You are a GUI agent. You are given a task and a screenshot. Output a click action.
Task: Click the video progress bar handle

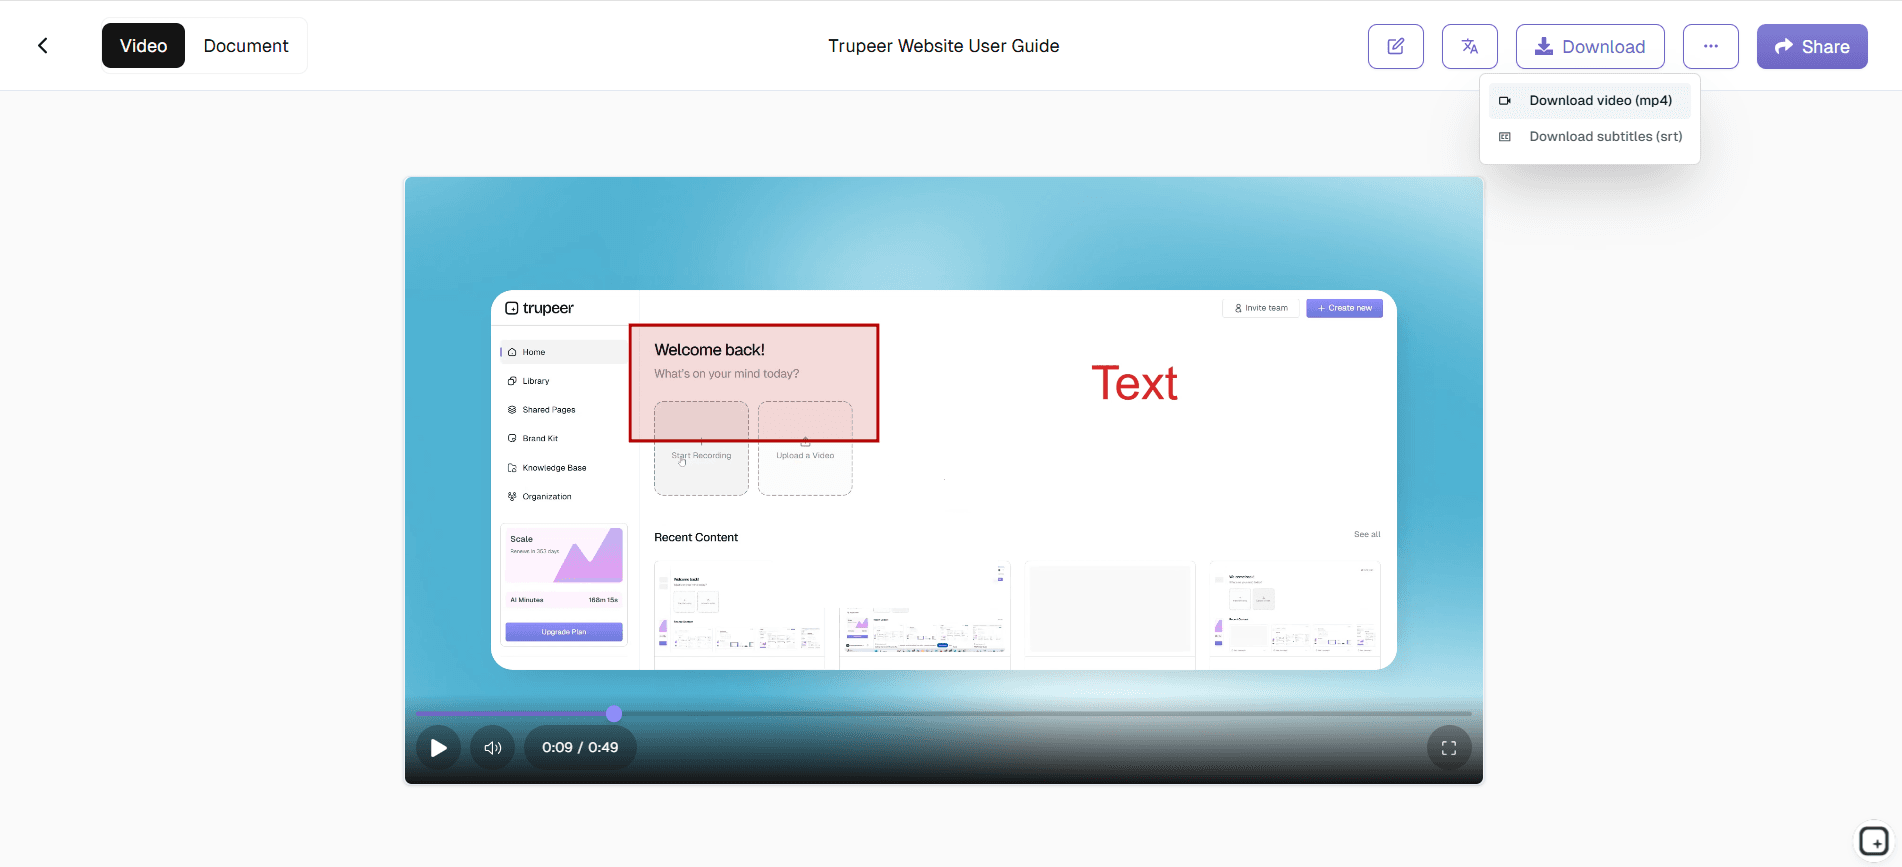pyautogui.click(x=614, y=713)
